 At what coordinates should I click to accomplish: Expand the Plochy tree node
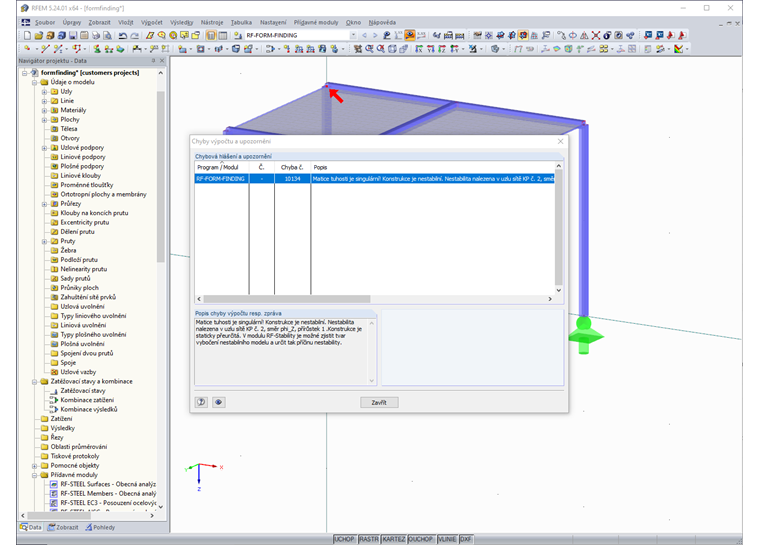44,120
